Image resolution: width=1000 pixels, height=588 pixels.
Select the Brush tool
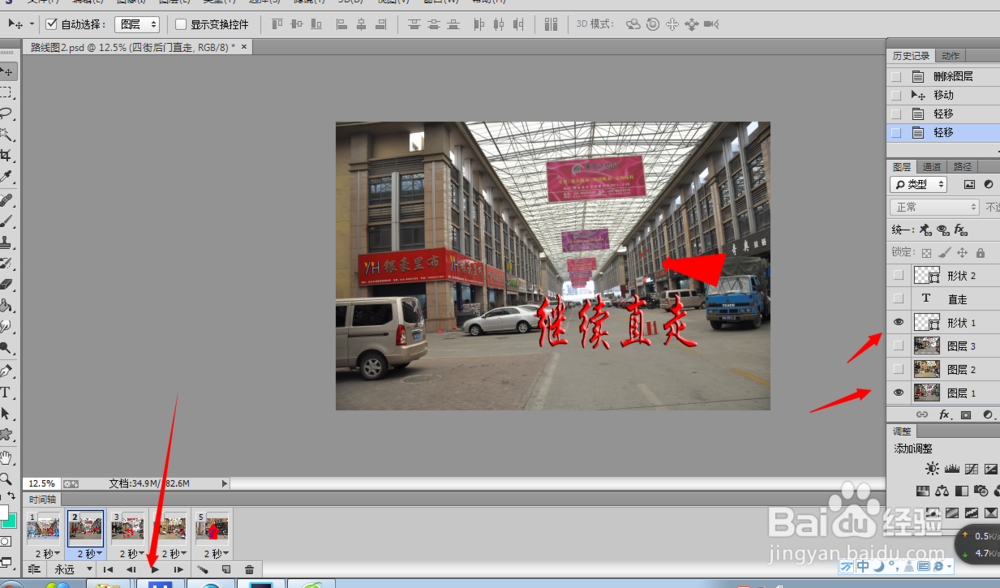(6, 221)
